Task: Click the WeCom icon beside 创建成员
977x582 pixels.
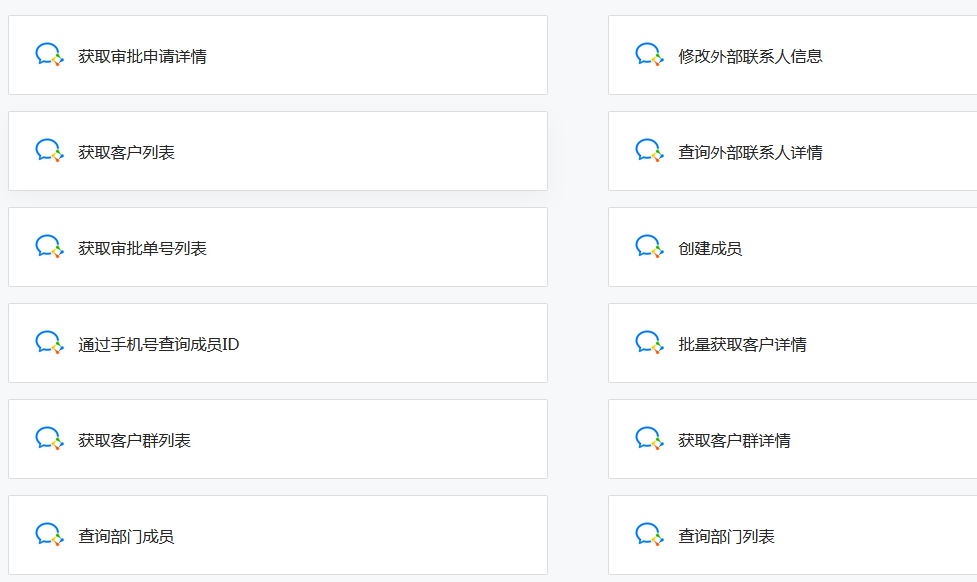Action: [x=649, y=247]
